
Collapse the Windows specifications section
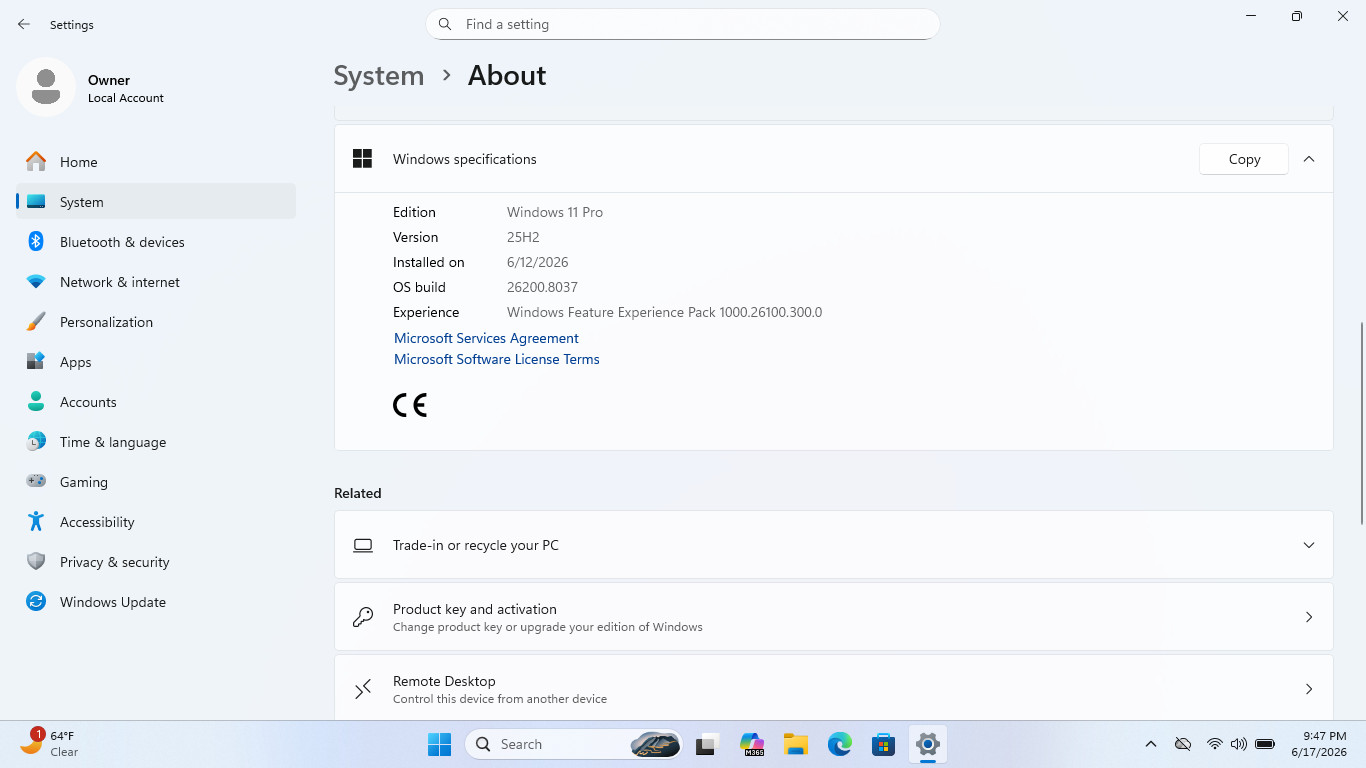[x=1309, y=159]
